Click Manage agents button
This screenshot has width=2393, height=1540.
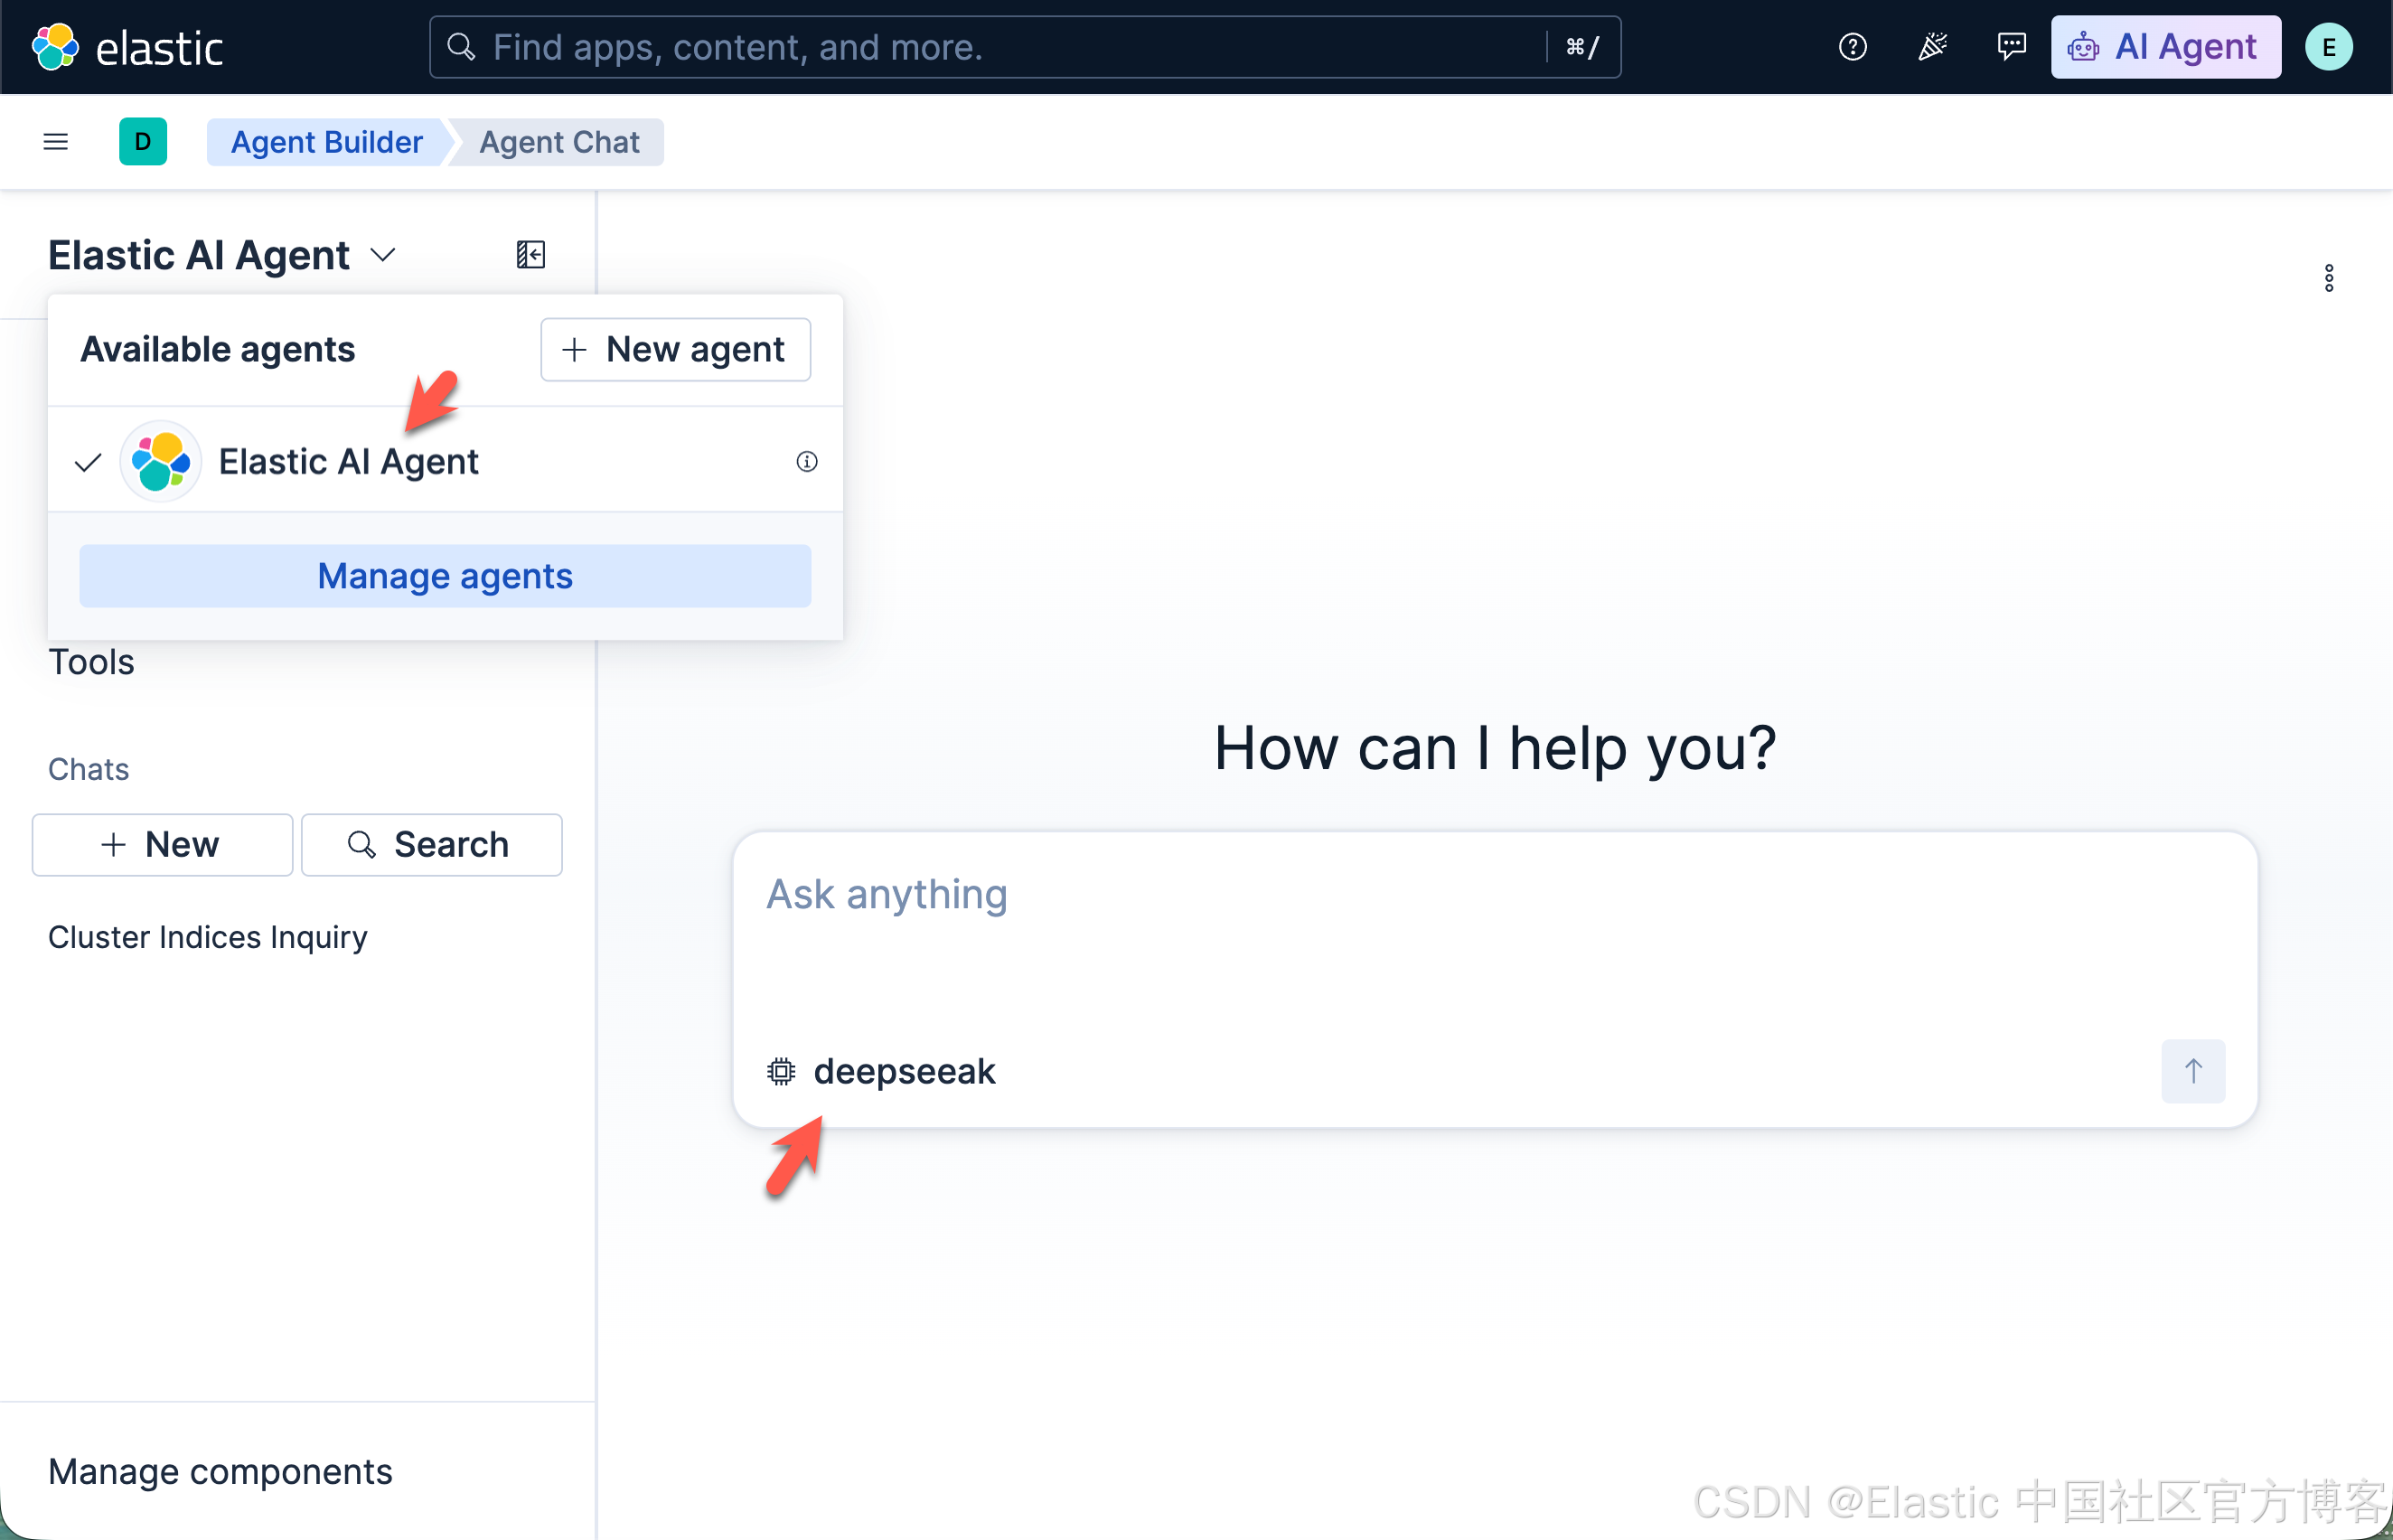coord(445,576)
